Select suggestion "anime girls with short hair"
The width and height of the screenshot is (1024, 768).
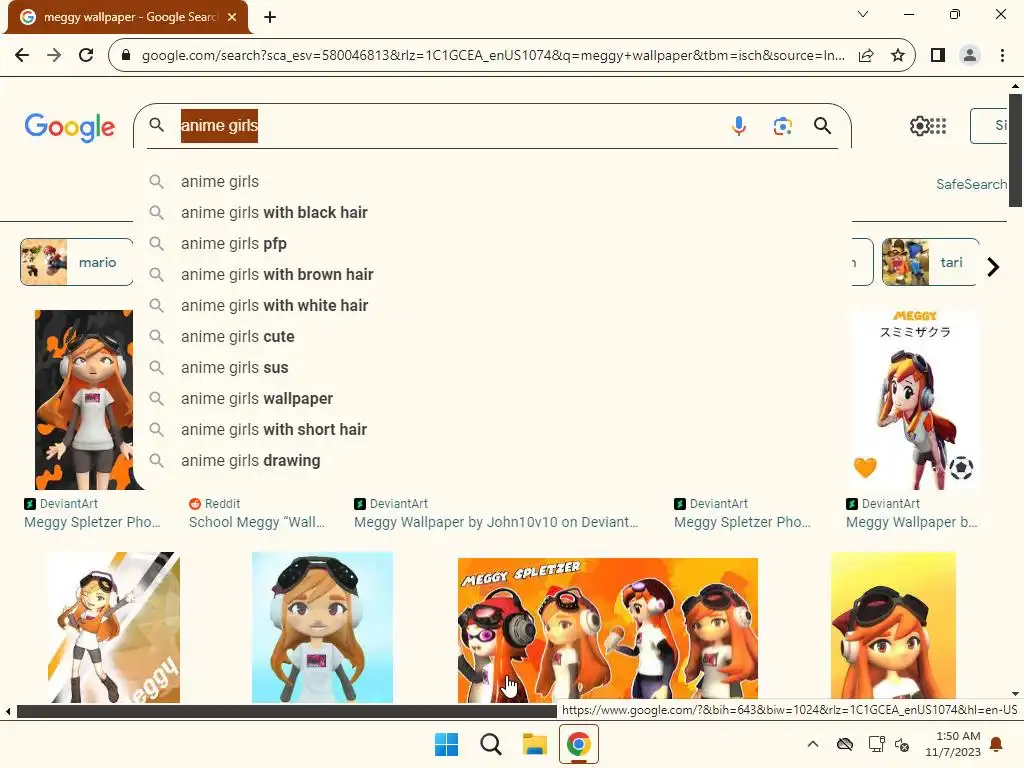pyautogui.click(x=492, y=430)
